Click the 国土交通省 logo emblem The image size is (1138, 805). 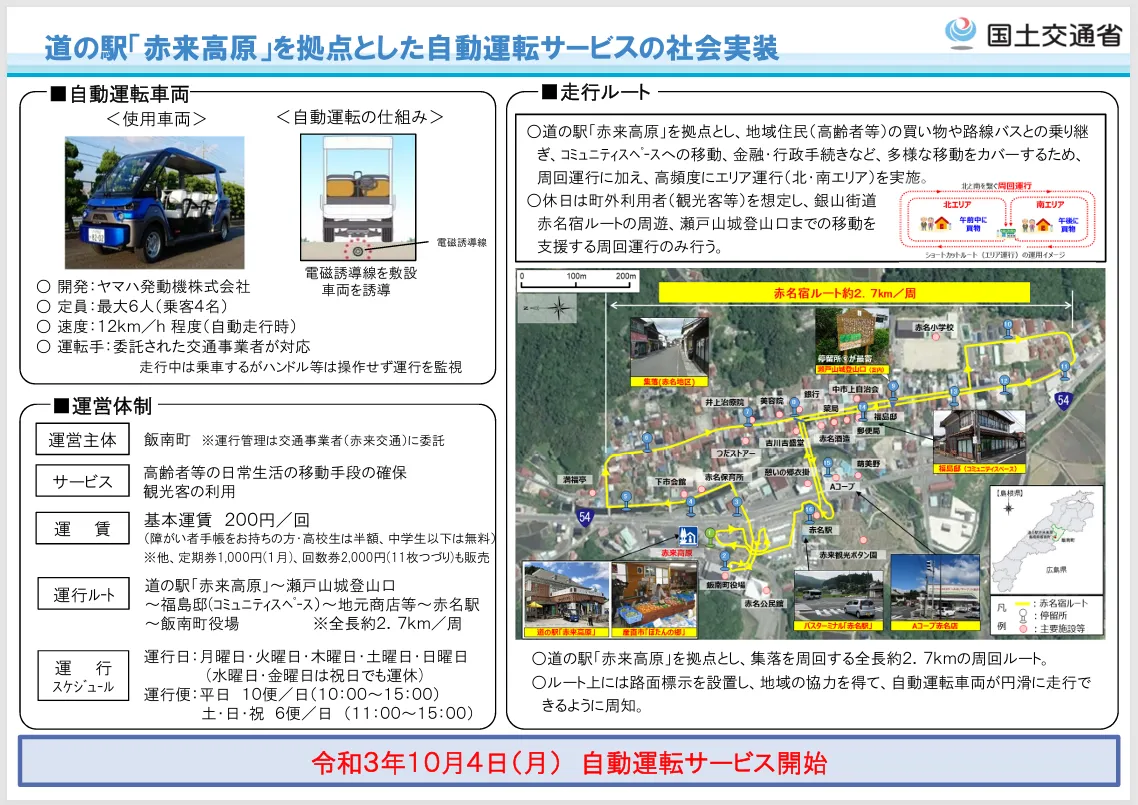(x=962, y=33)
